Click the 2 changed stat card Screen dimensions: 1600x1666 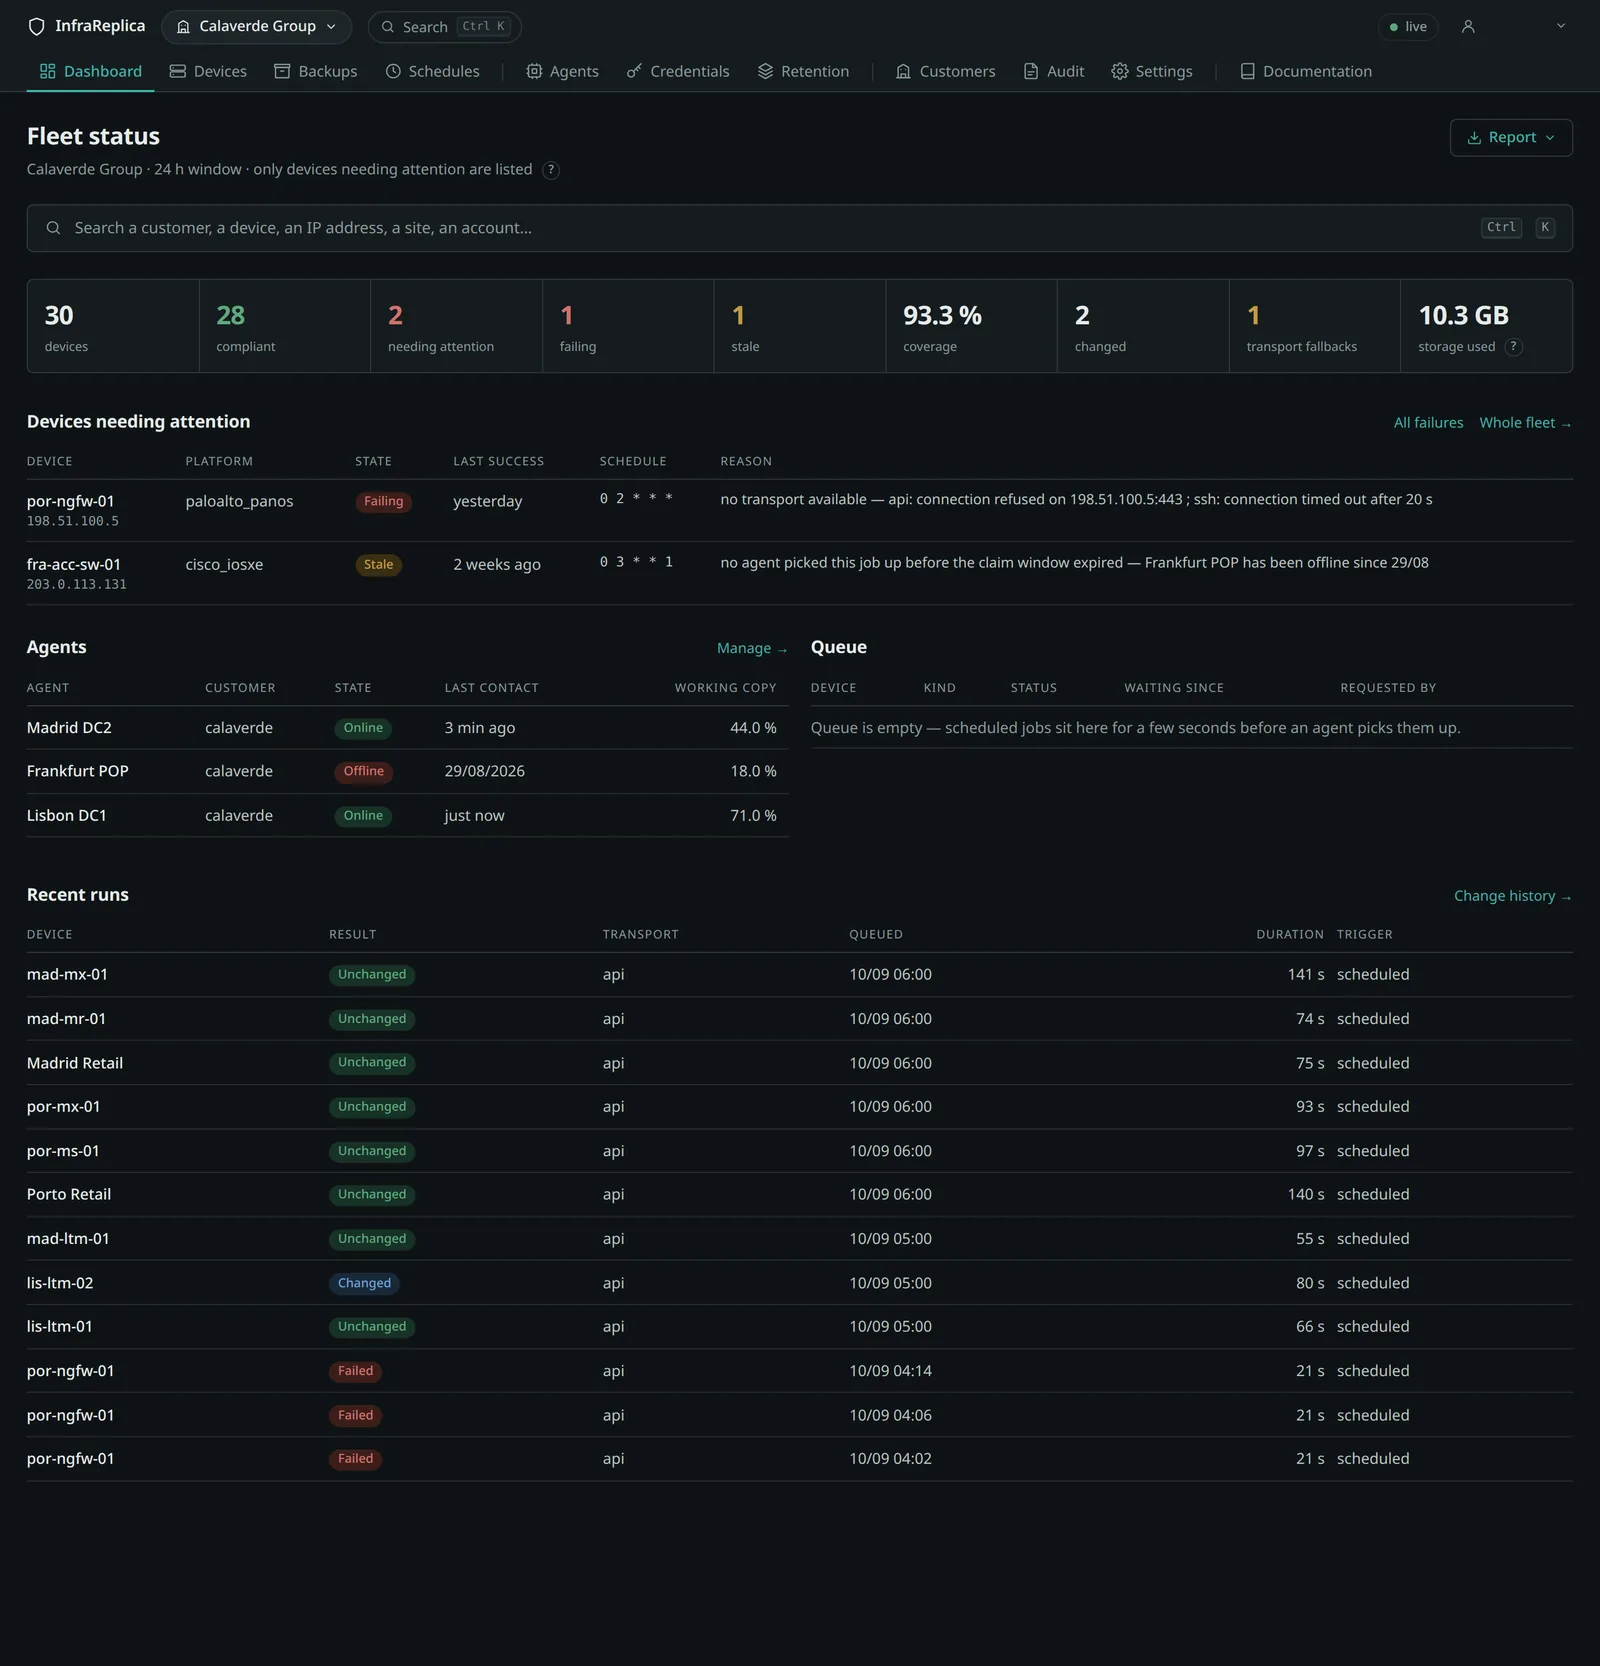pyautogui.click(x=1143, y=326)
